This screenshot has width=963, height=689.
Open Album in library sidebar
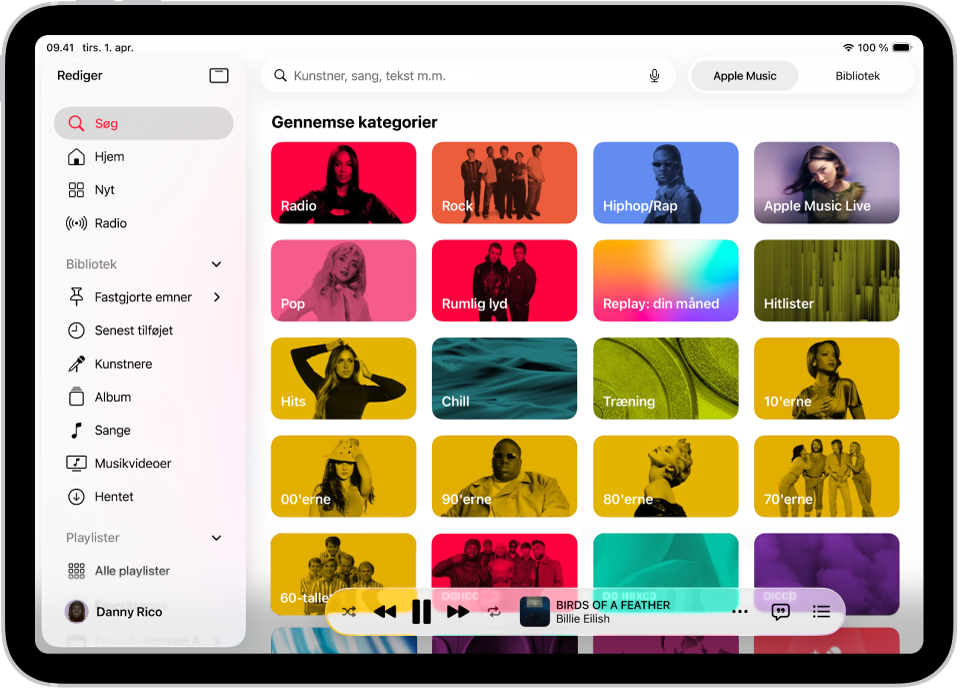click(x=143, y=397)
